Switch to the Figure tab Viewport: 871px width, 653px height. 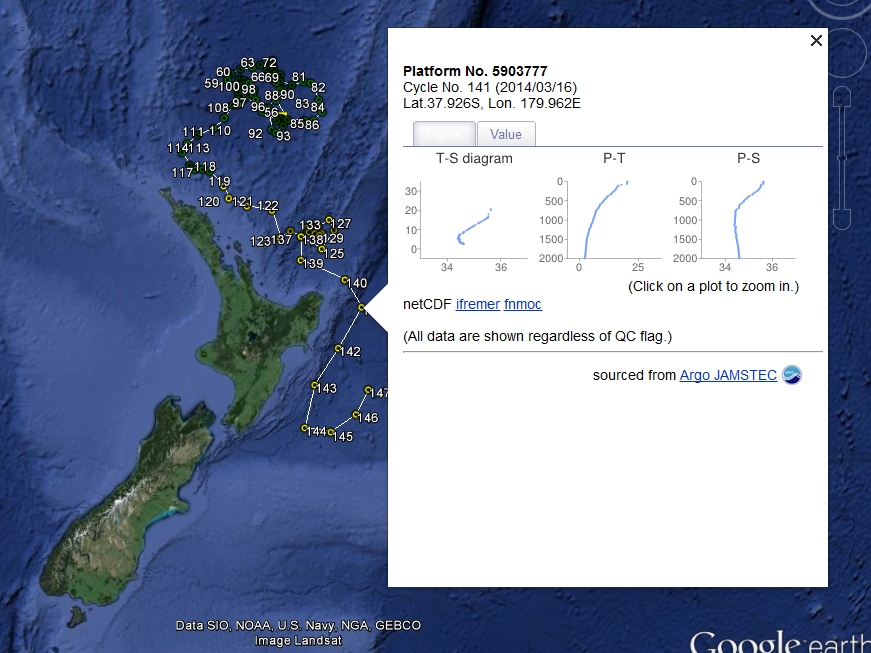click(445, 135)
